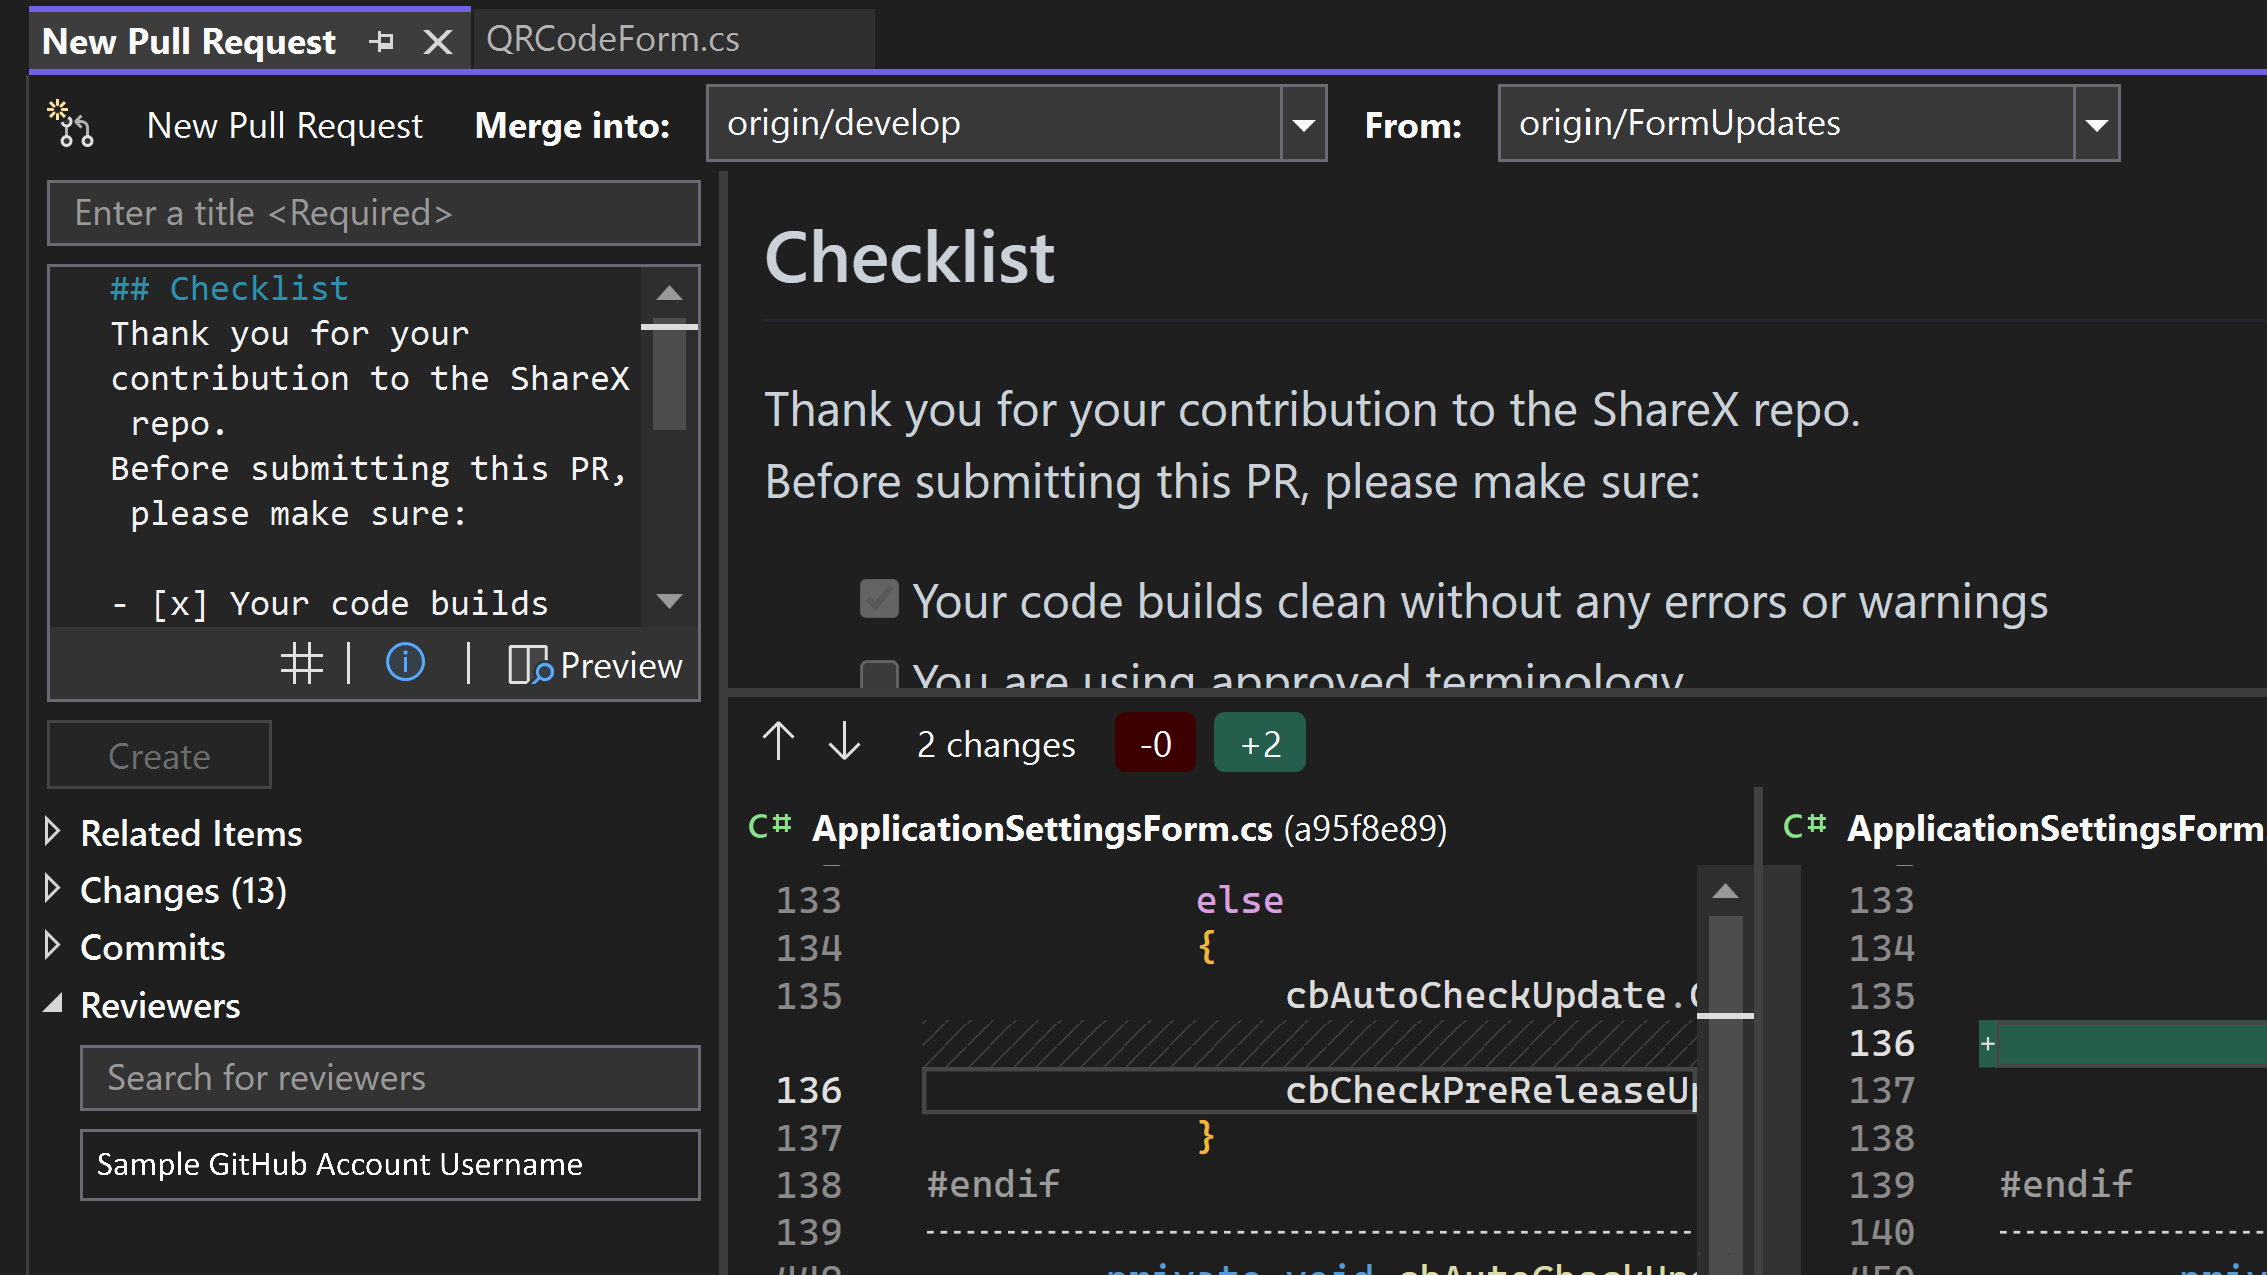
Task: Click the New Pull Request icon
Action: click(x=73, y=123)
